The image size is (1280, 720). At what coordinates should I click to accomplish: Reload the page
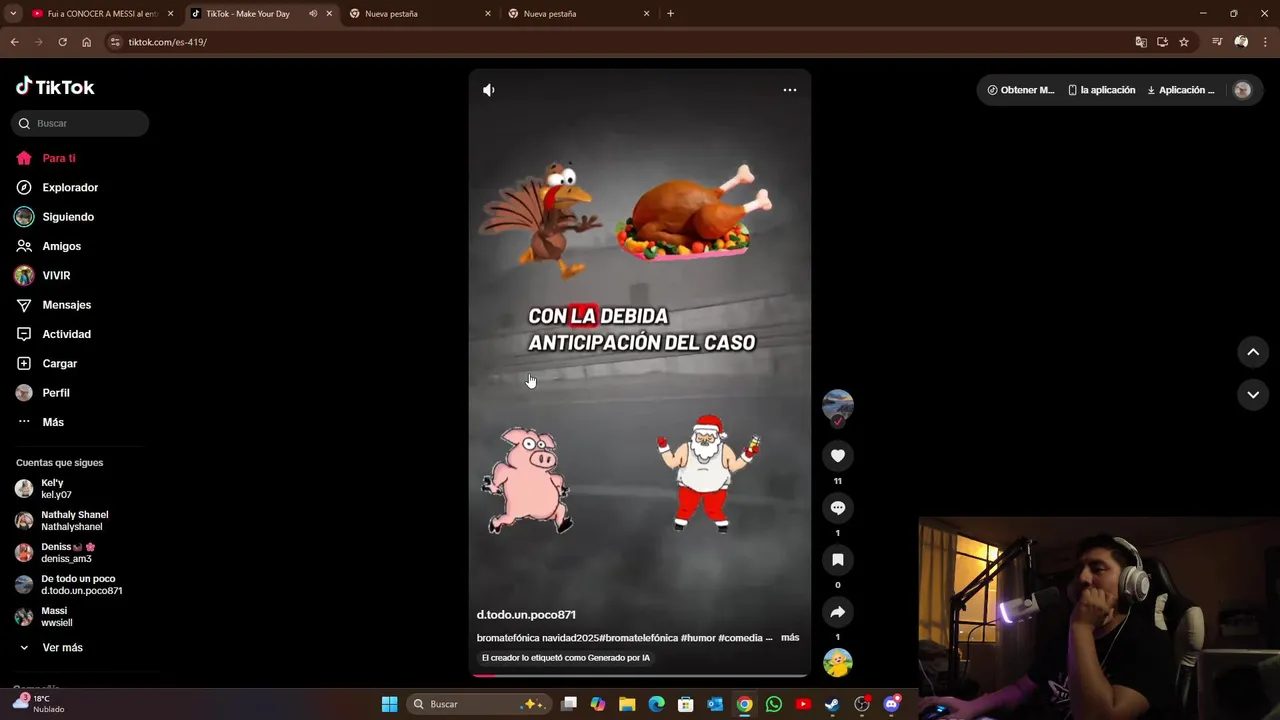coord(62,42)
